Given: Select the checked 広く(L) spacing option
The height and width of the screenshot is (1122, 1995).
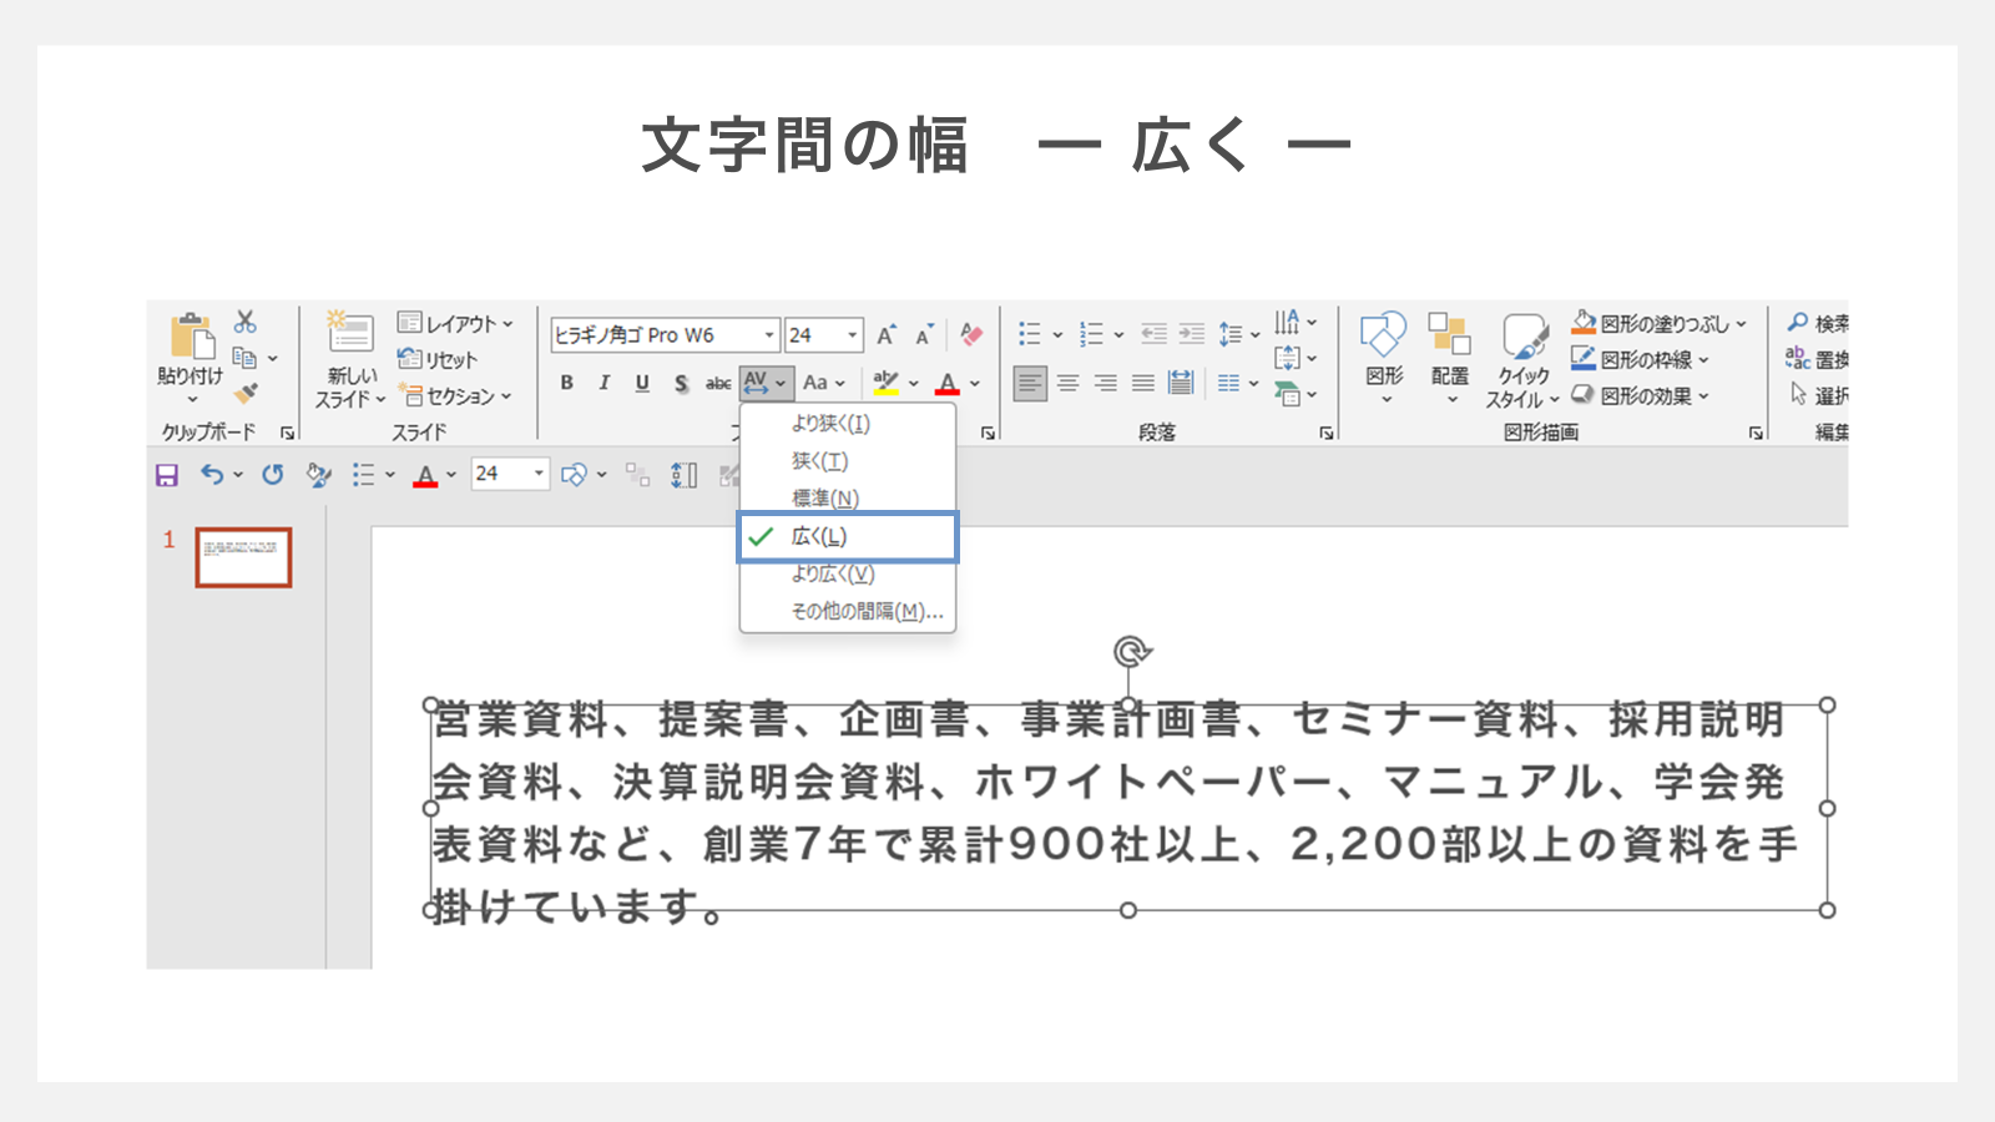Looking at the screenshot, I should pos(847,536).
